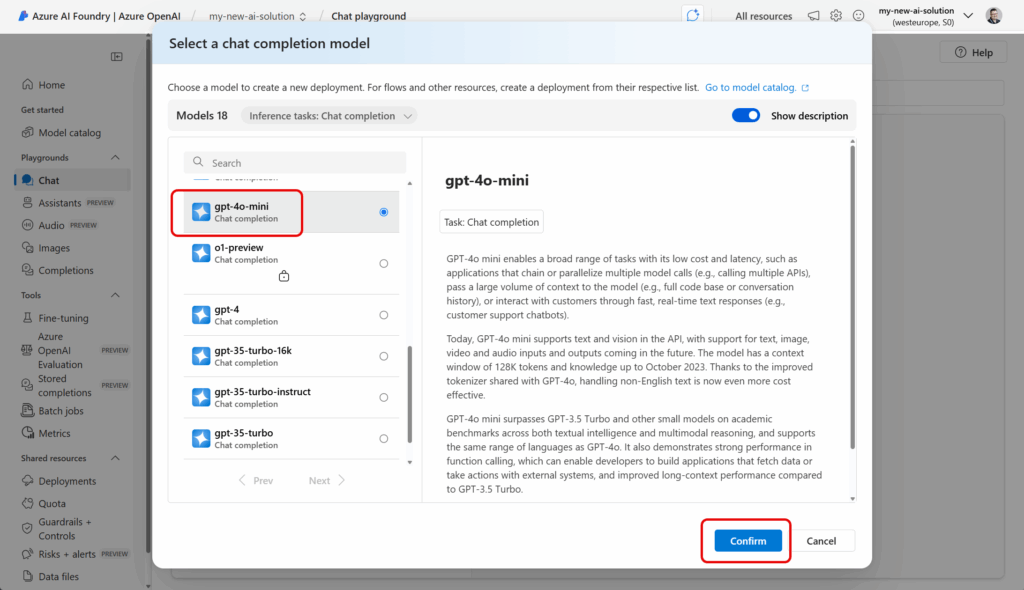Click the smiley feedback icon in header
Image resolution: width=1024 pixels, height=590 pixels.
(859, 16)
